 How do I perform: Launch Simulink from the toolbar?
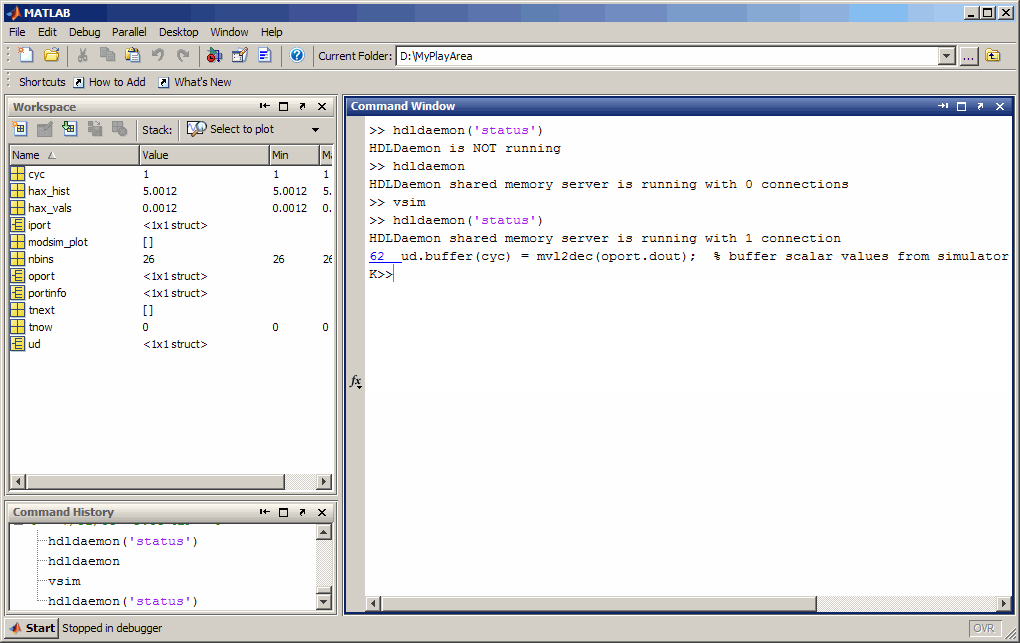214,55
